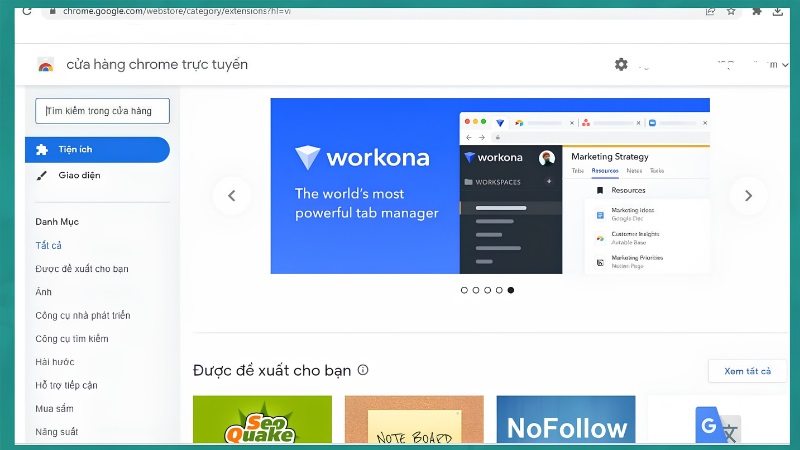
Task: Expand the account dropdown arrow
Action: pos(785,65)
